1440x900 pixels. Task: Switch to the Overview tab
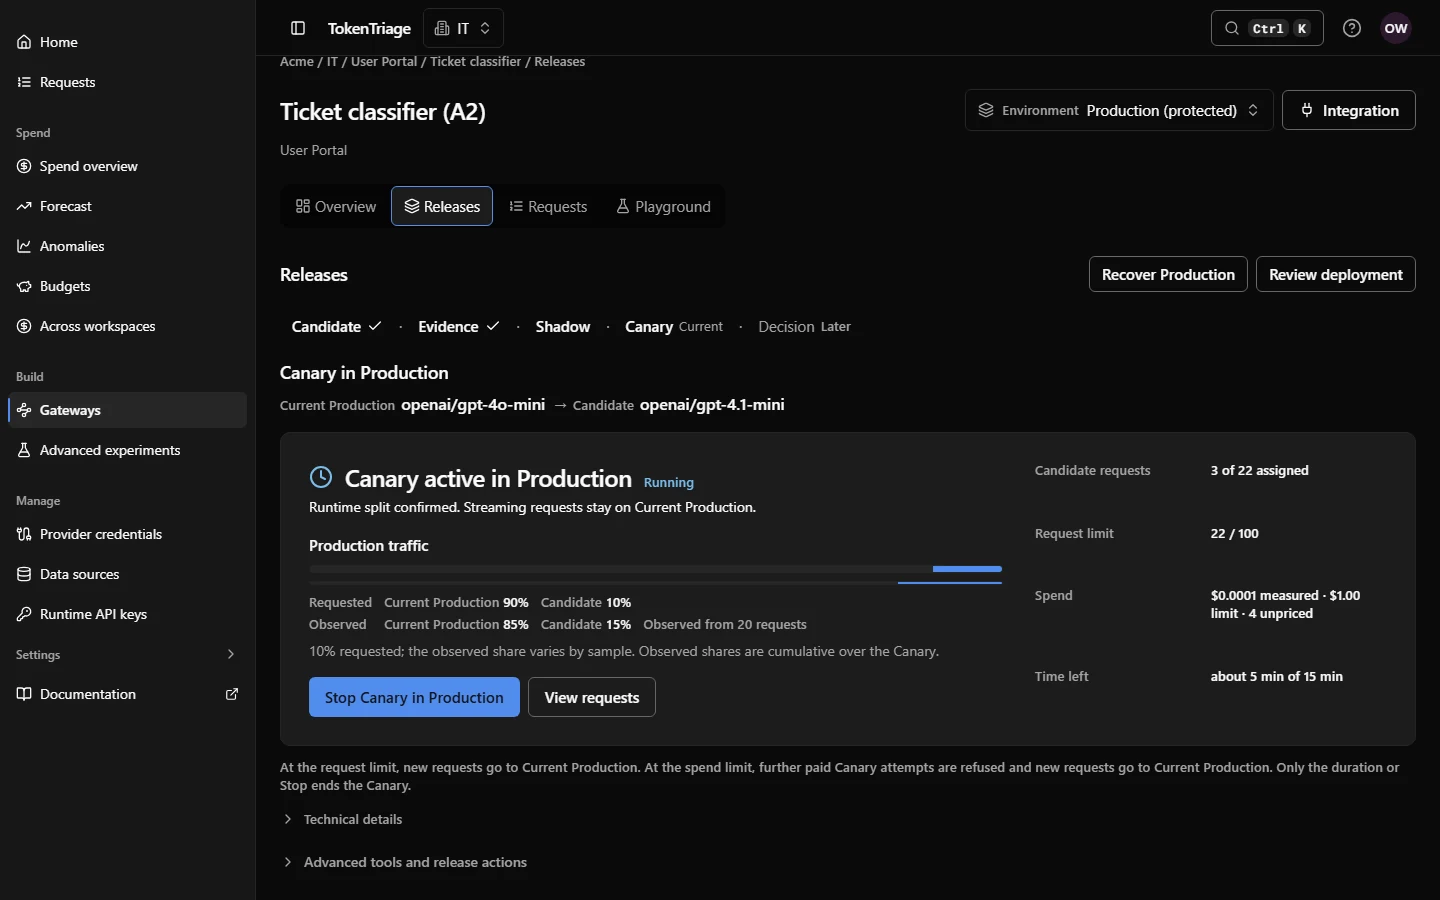336,206
